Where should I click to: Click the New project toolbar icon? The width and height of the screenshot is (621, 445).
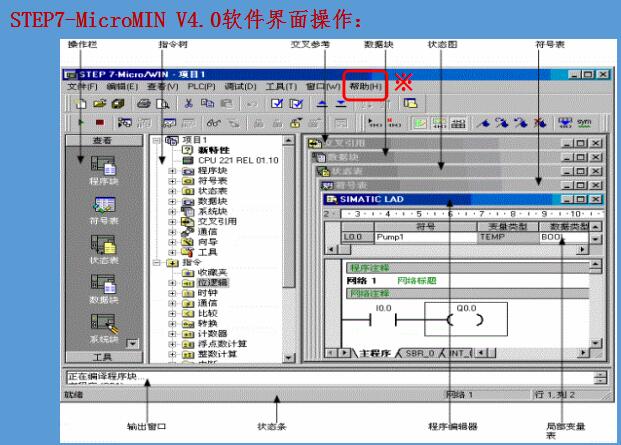pos(81,104)
